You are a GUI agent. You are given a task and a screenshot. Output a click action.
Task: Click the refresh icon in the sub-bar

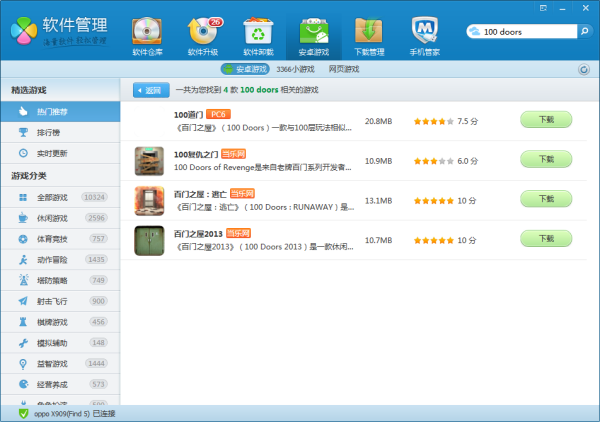pyautogui.click(x=584, y=70)
